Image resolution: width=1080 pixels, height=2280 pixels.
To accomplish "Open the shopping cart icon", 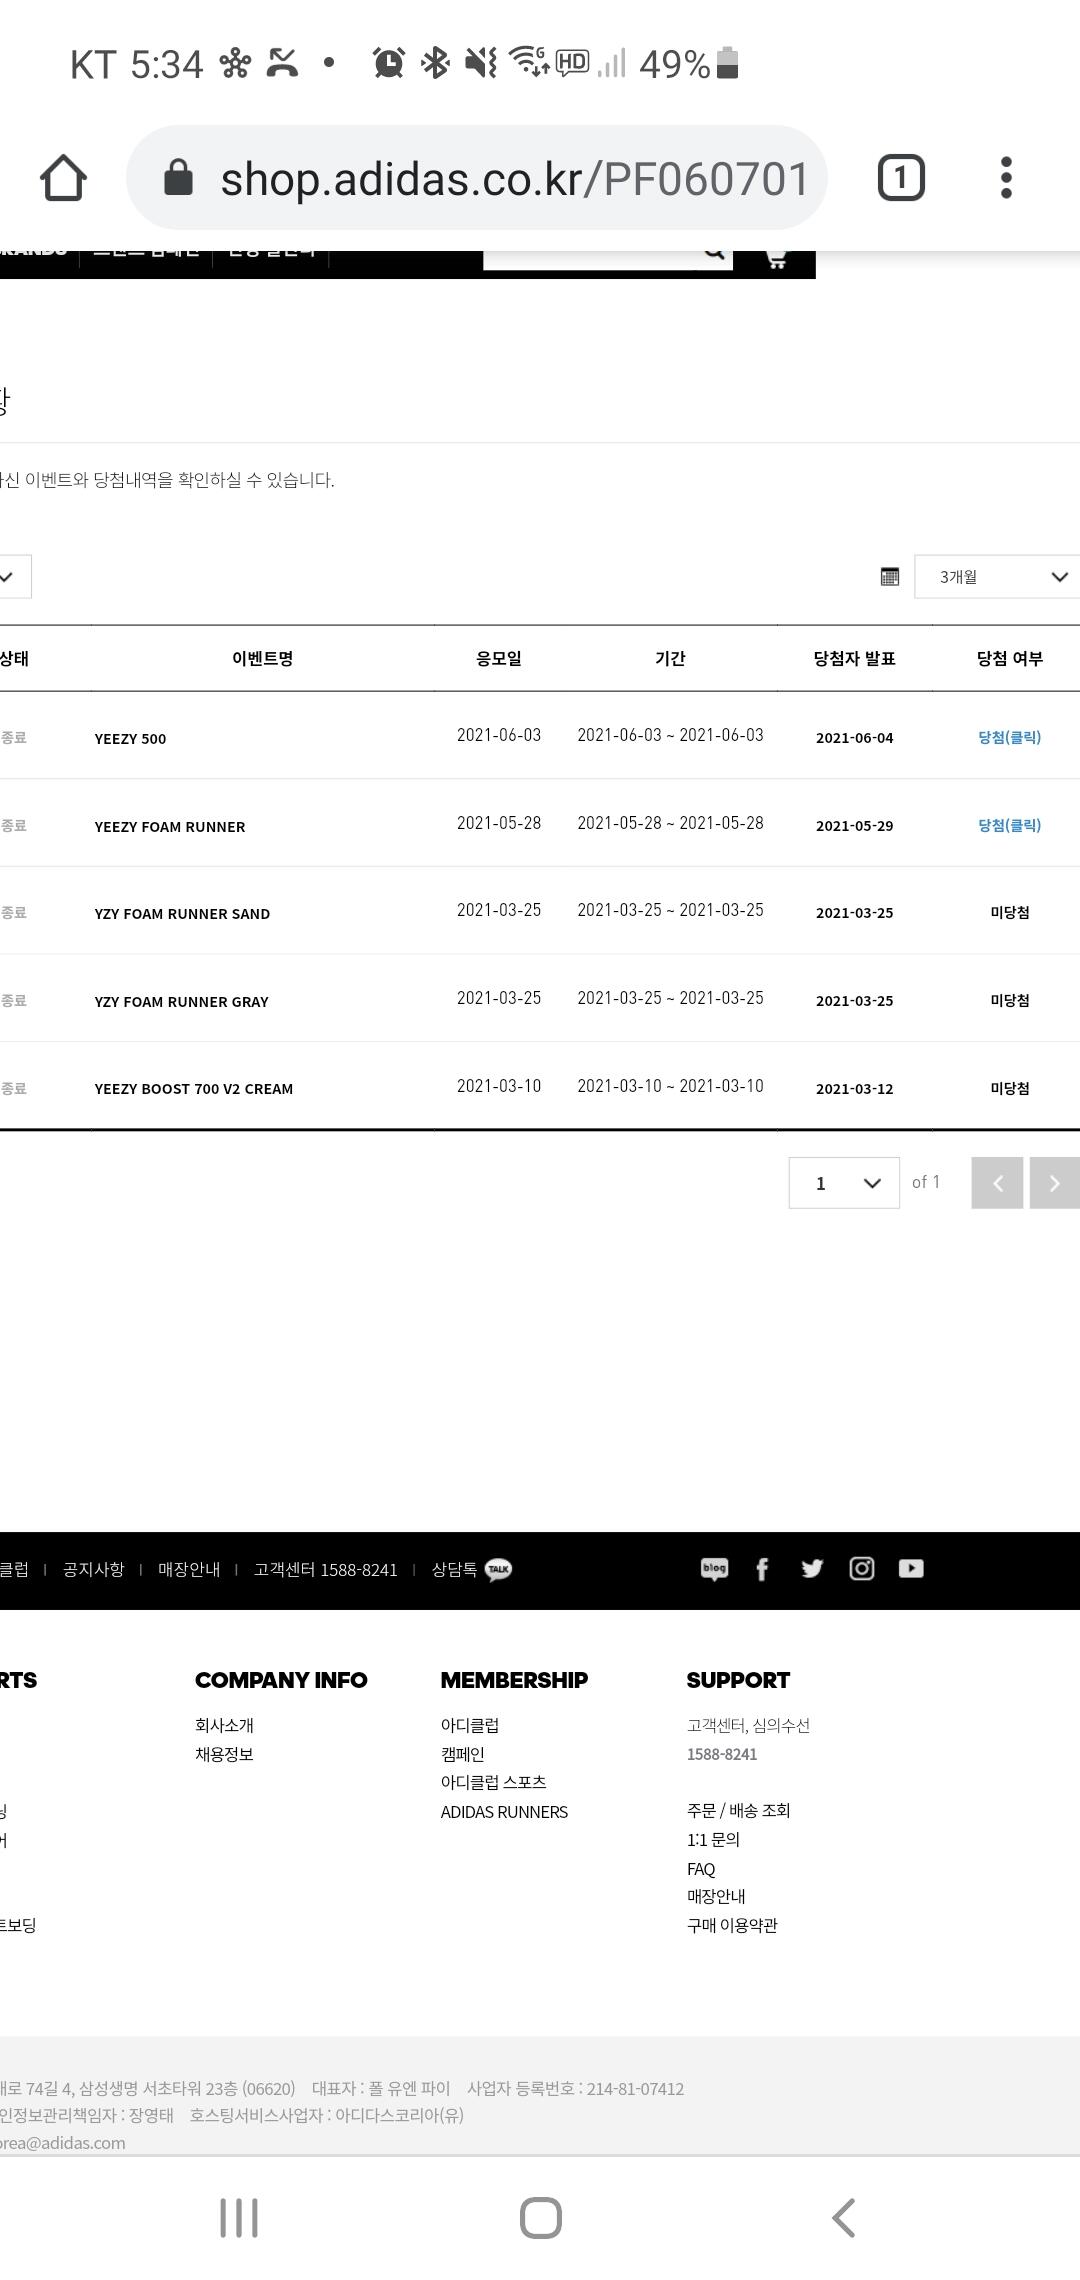I will click(x=775, y=258).
